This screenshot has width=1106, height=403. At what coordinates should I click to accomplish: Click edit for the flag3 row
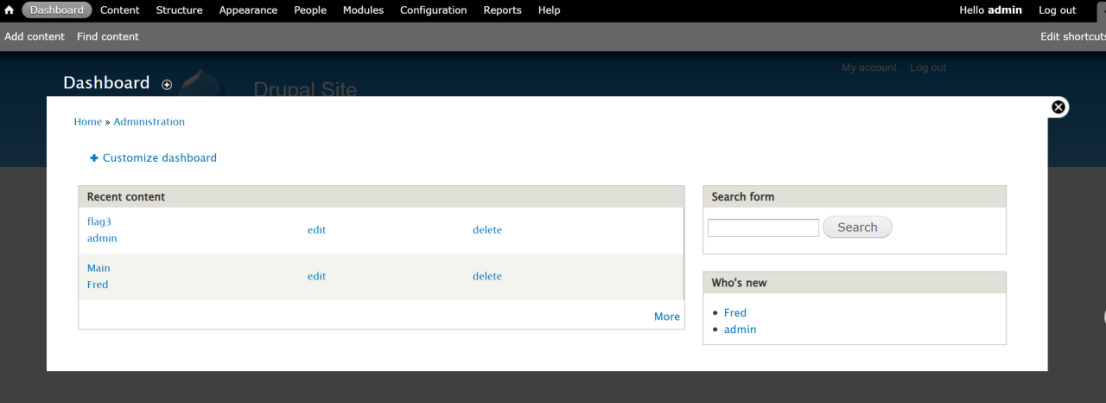click(x=317, y=230)
